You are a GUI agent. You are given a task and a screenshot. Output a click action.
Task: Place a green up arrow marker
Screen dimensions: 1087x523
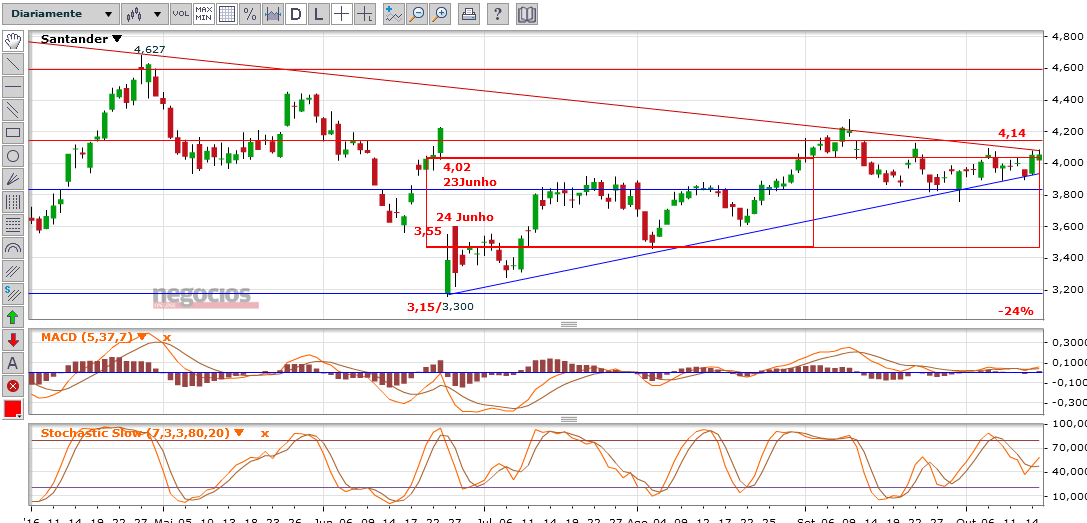[x=13, y=317]
